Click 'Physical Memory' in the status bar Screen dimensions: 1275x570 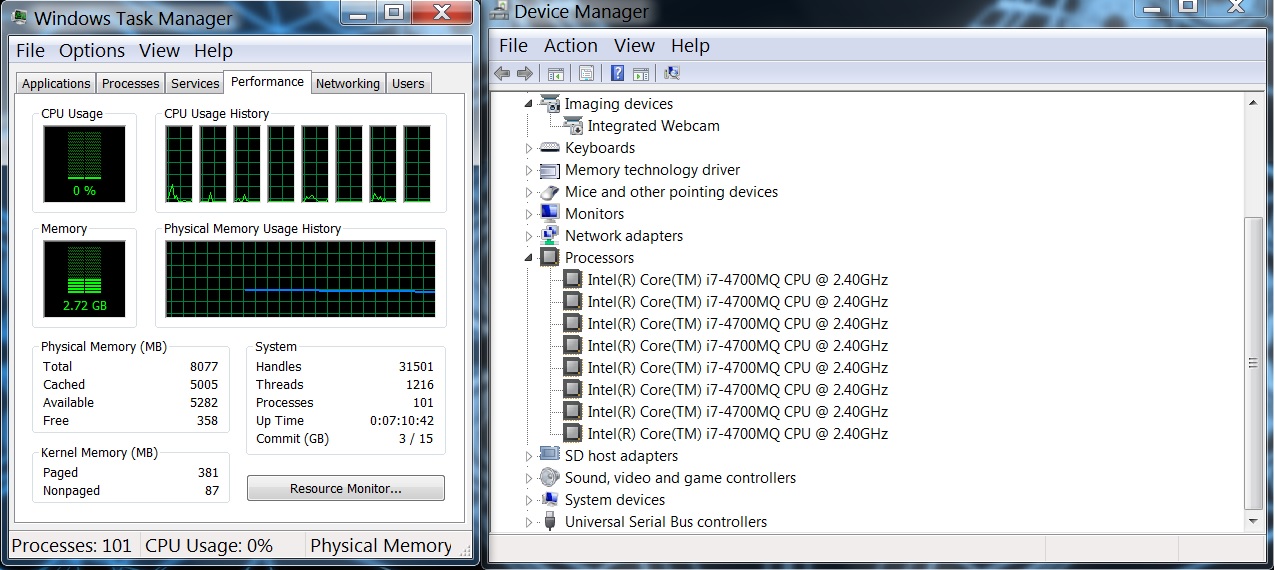(381, 546)
